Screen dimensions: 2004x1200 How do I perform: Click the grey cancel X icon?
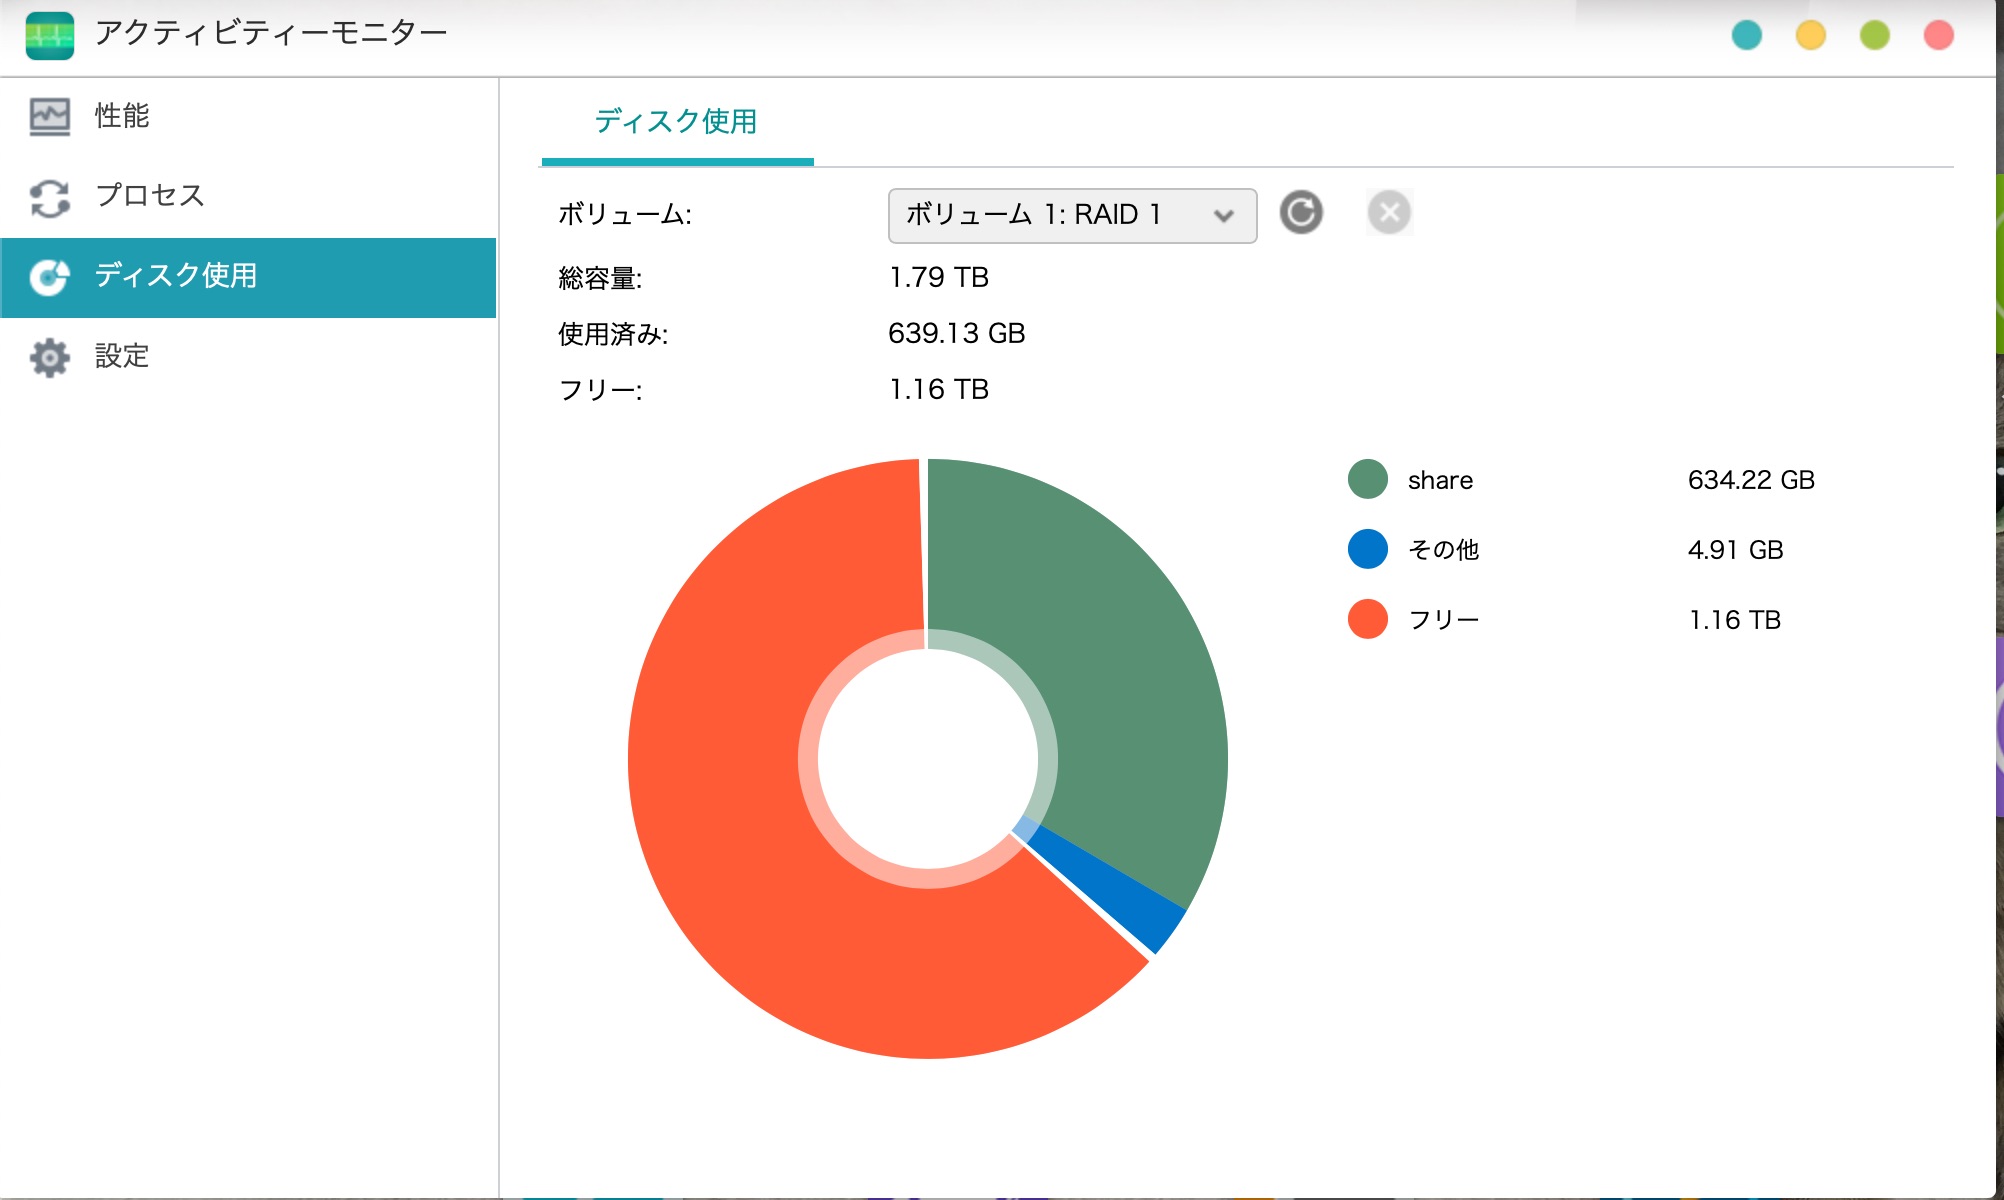[1389, 212]
